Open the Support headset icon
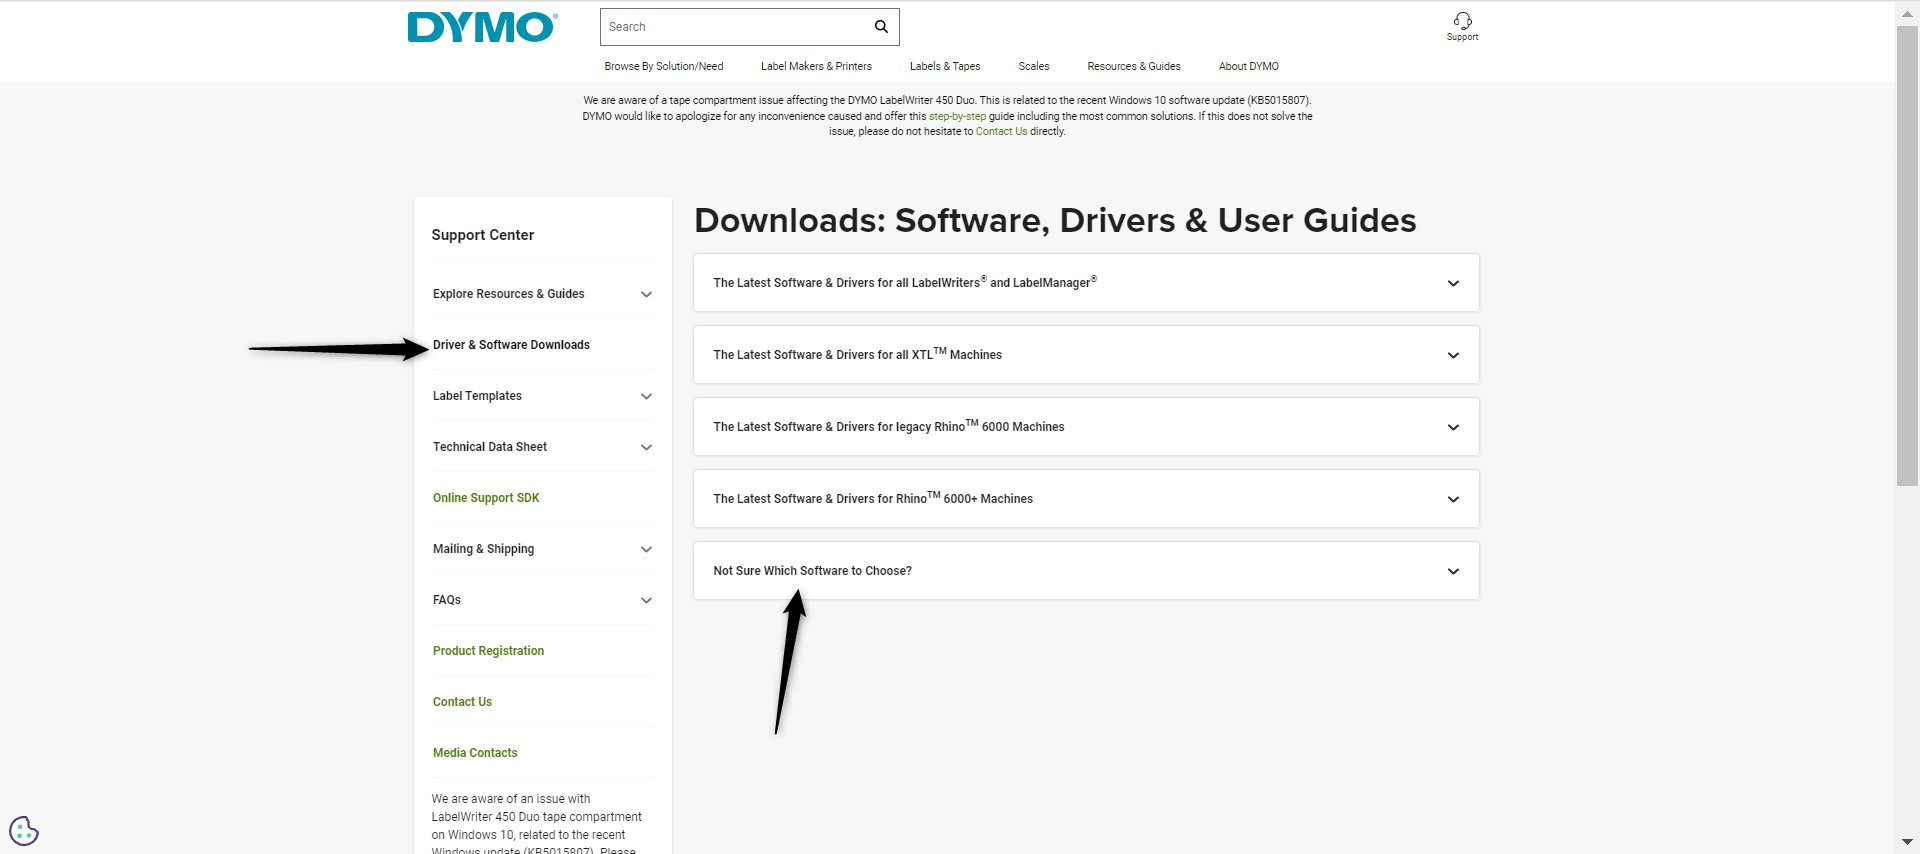1920x854 pixels. [1462, 26]
